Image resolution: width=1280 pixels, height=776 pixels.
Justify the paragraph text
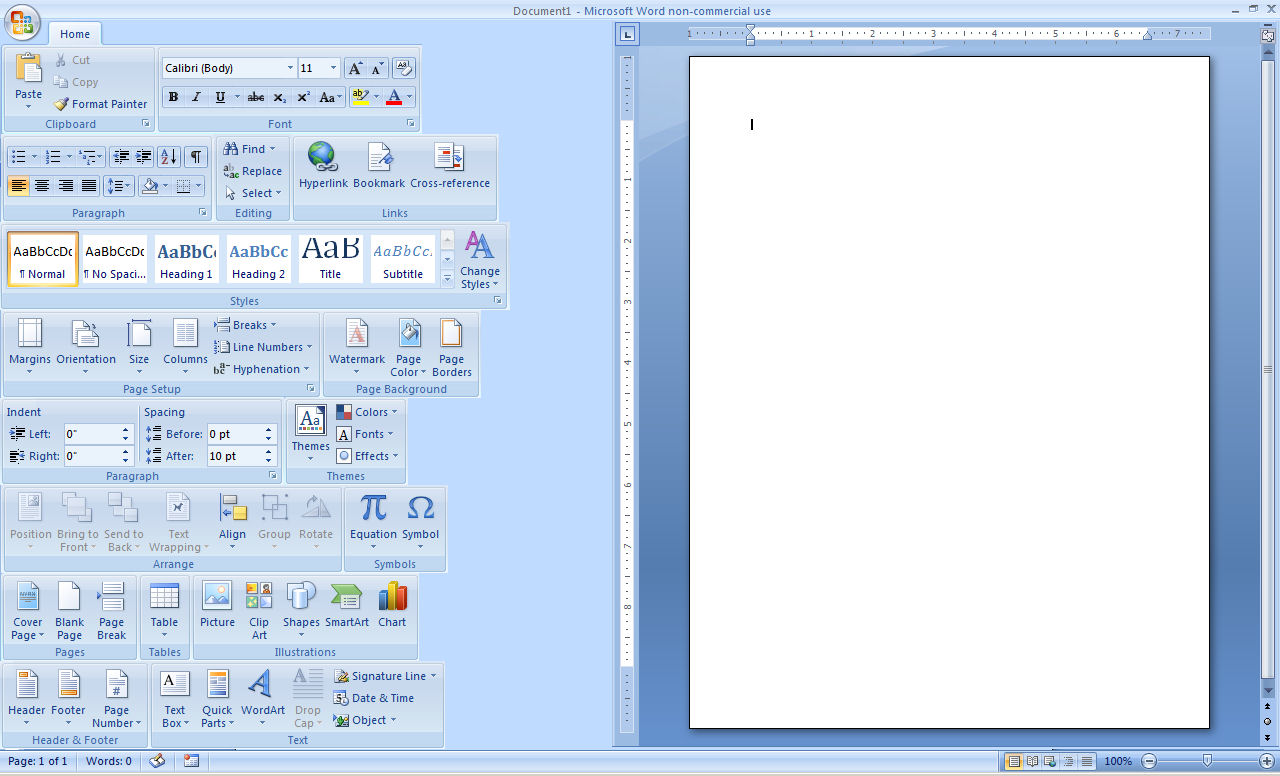click(88, 185)
